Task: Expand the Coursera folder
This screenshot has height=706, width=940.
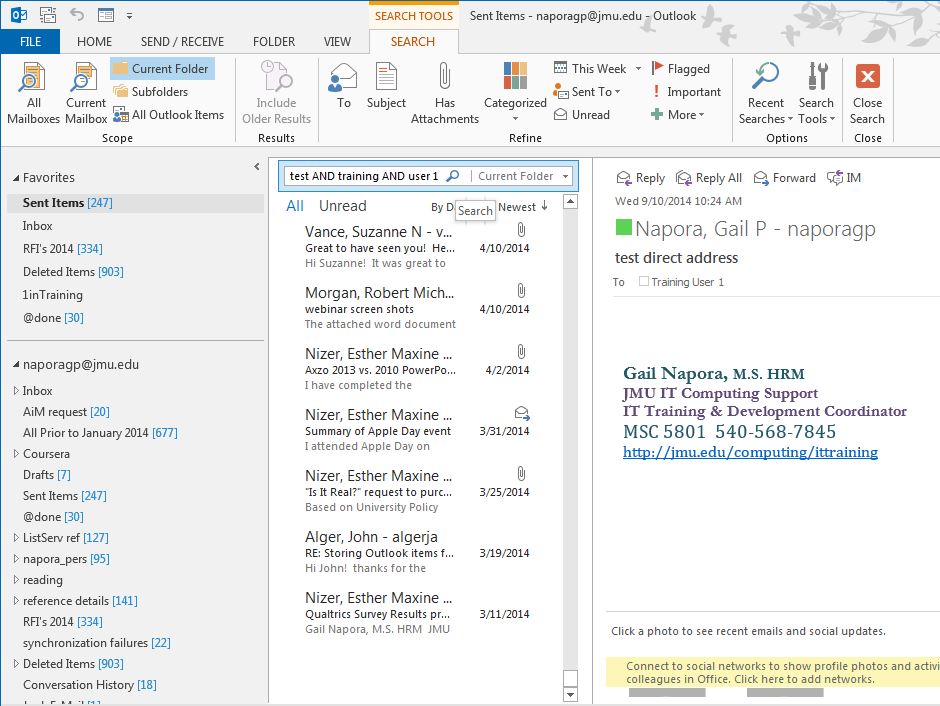Action: [x=16, y=454]
